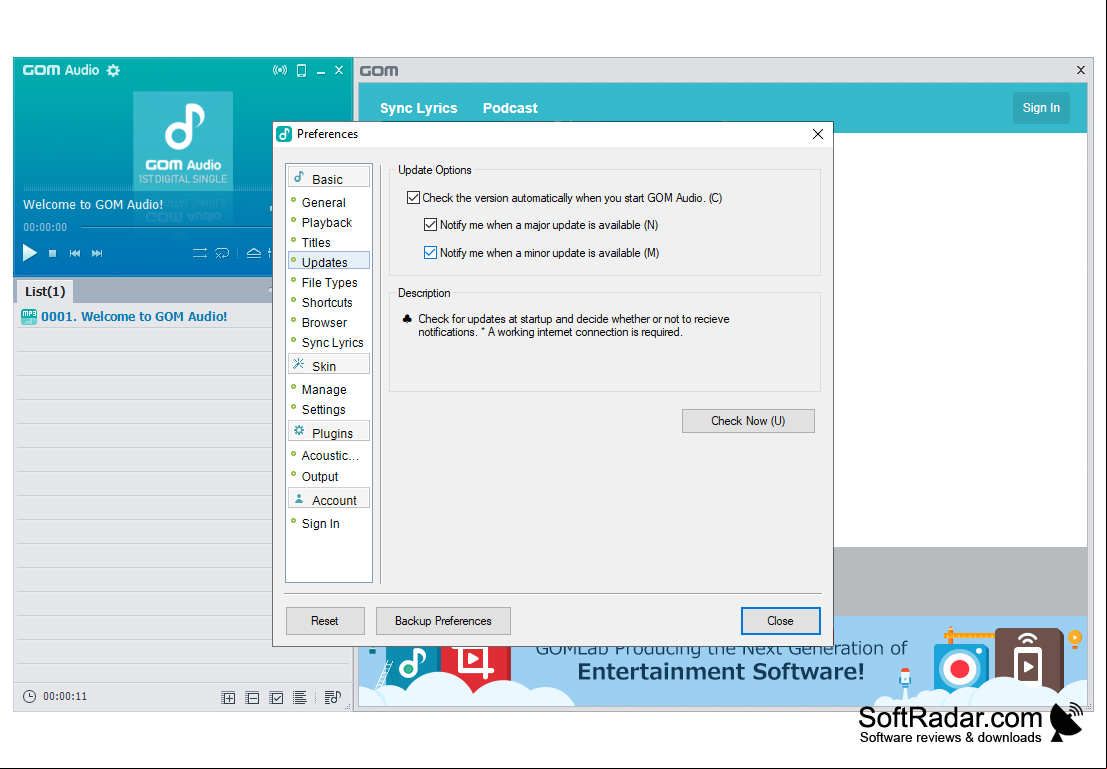The height and width of the screenshot is (769, 1107).
Task: Select the Skin category header
Action: 329,364
